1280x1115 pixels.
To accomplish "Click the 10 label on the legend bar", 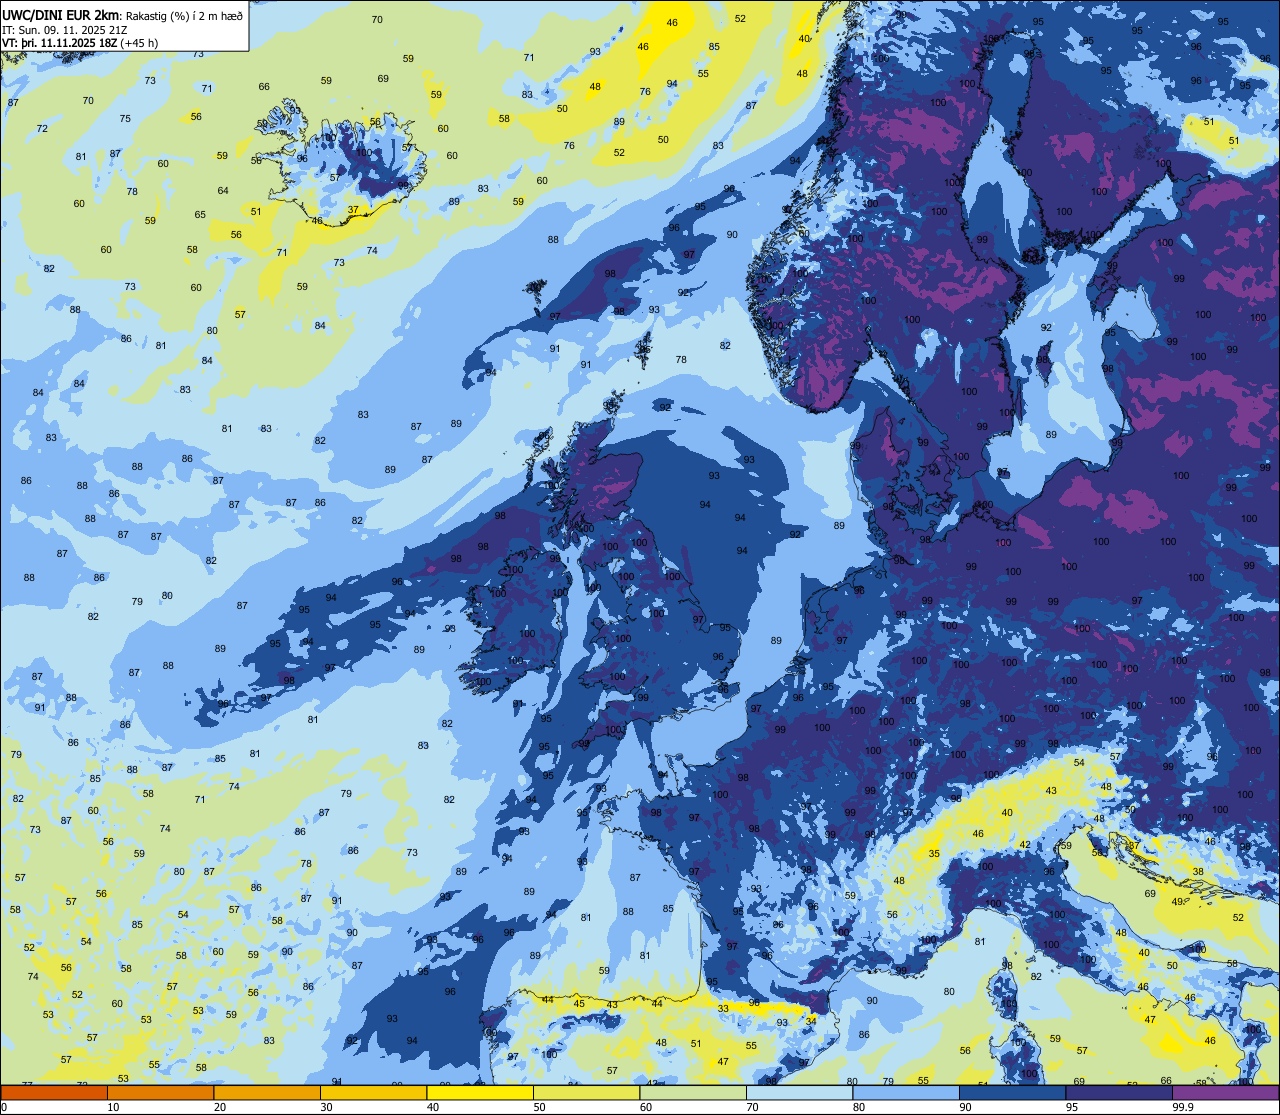I will [x=114, y=1107].
